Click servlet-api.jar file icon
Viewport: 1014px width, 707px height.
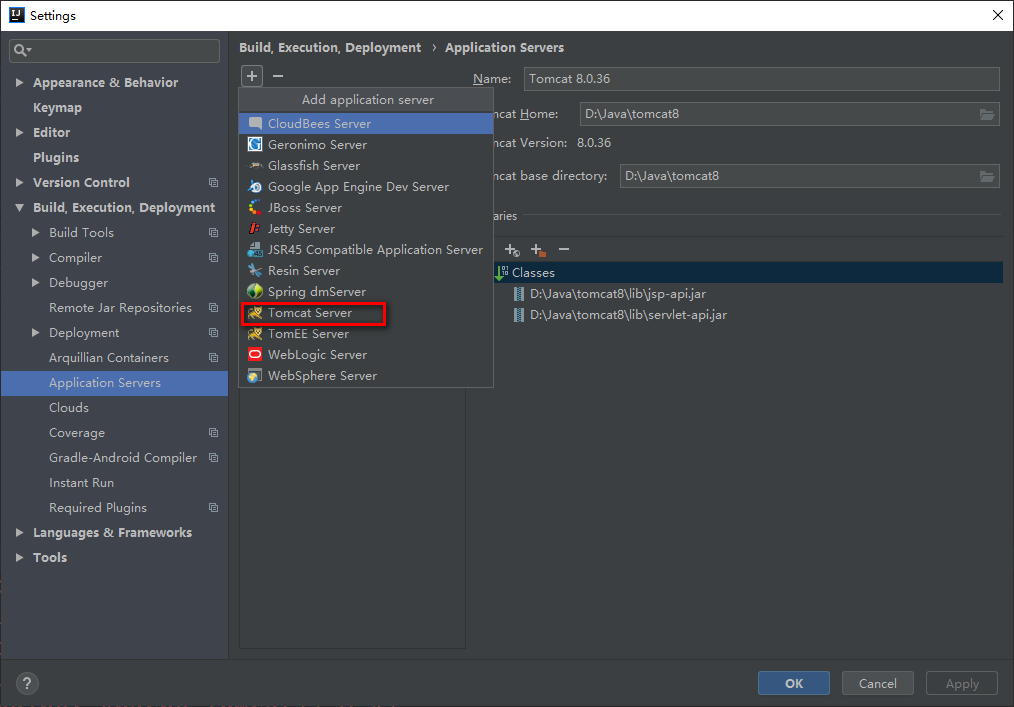(519, 315)
